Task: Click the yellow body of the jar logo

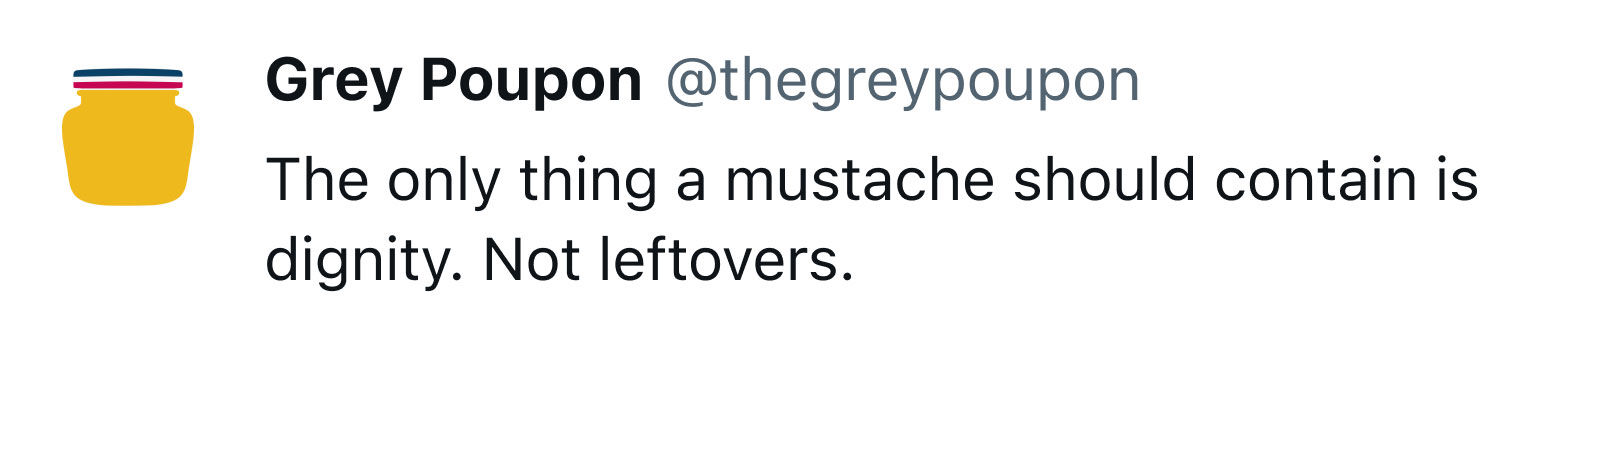Action: point(128,152)
